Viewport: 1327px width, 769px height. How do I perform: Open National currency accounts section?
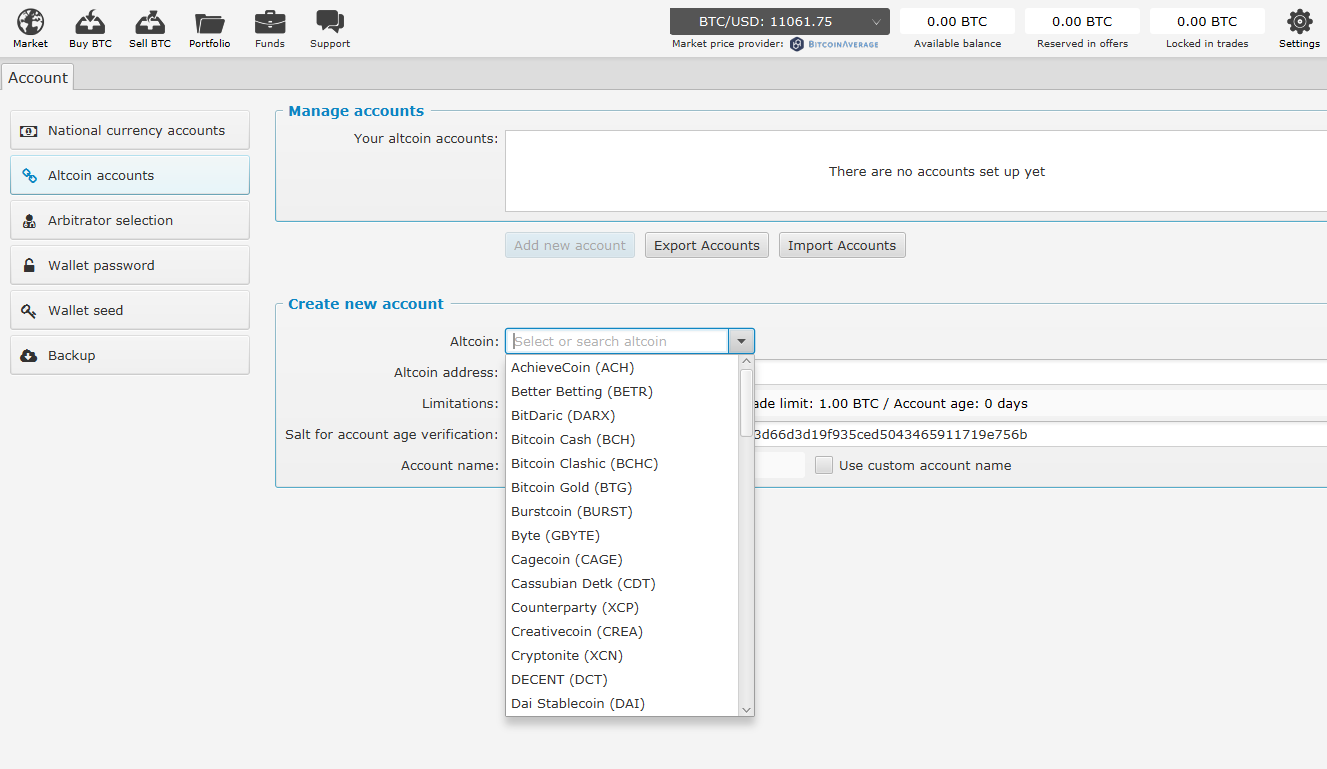pos(130,130)
